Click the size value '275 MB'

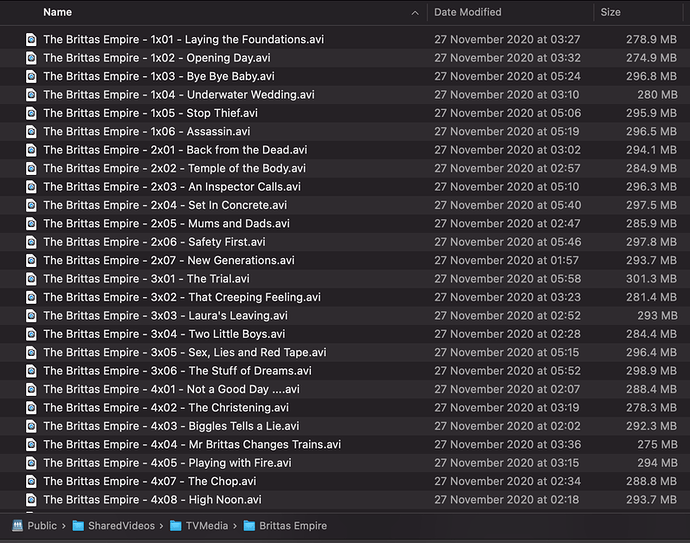tap(657, 445)
